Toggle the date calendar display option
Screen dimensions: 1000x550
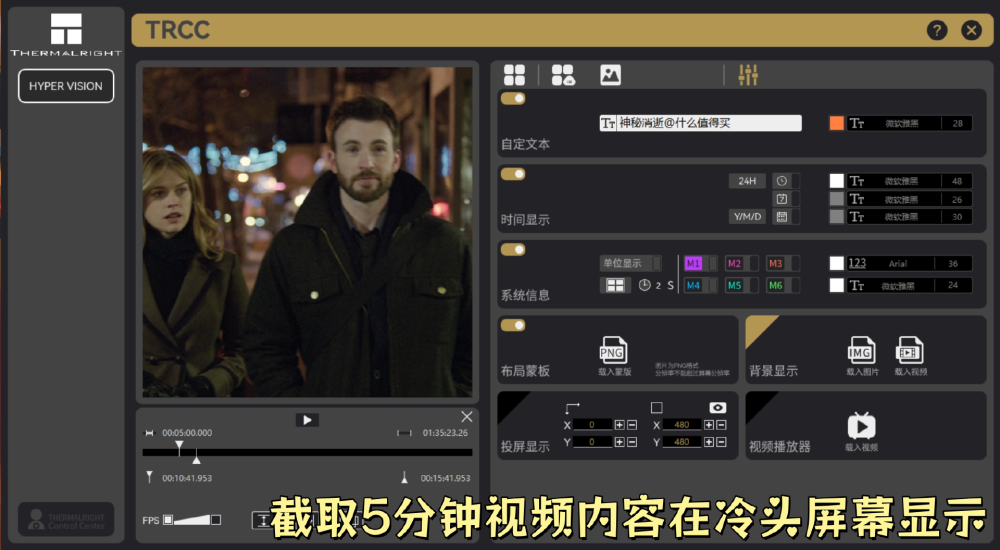(786, 216)
